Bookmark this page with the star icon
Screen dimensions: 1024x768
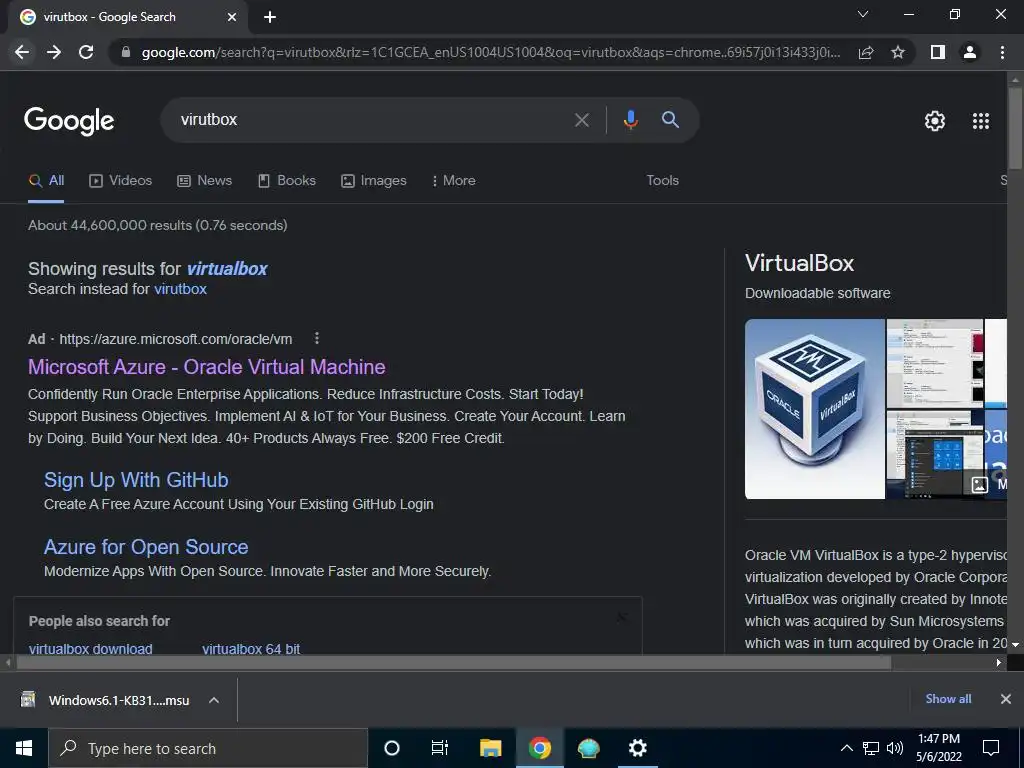coord(898,52)
